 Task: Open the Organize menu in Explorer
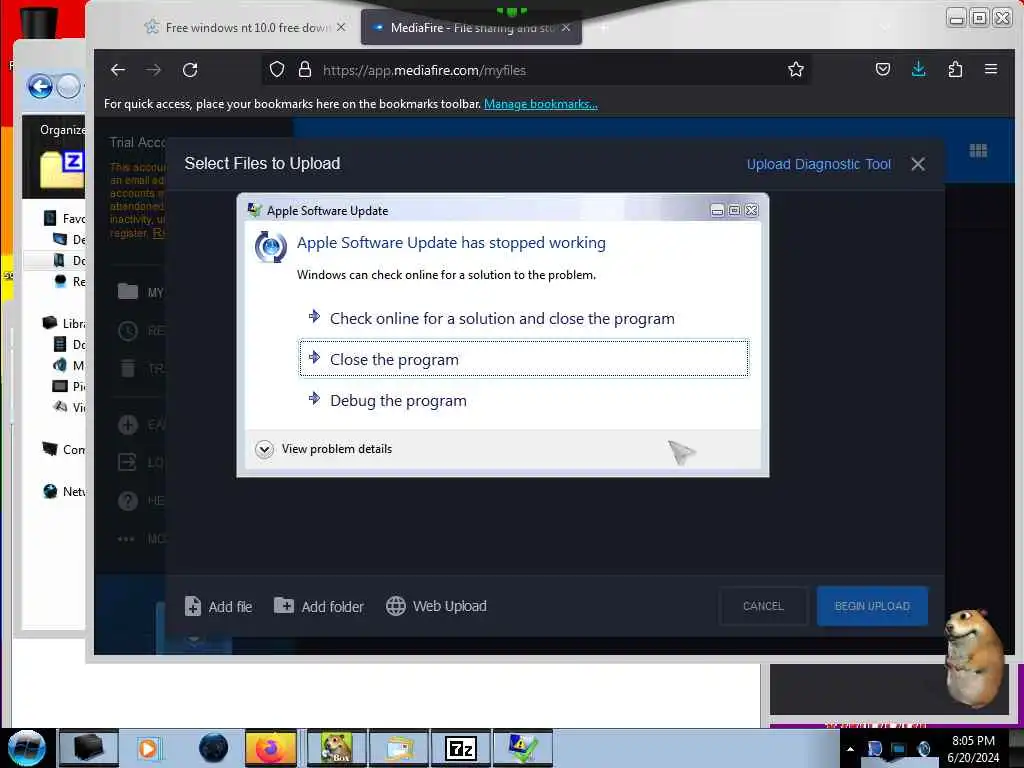point(63,130)
